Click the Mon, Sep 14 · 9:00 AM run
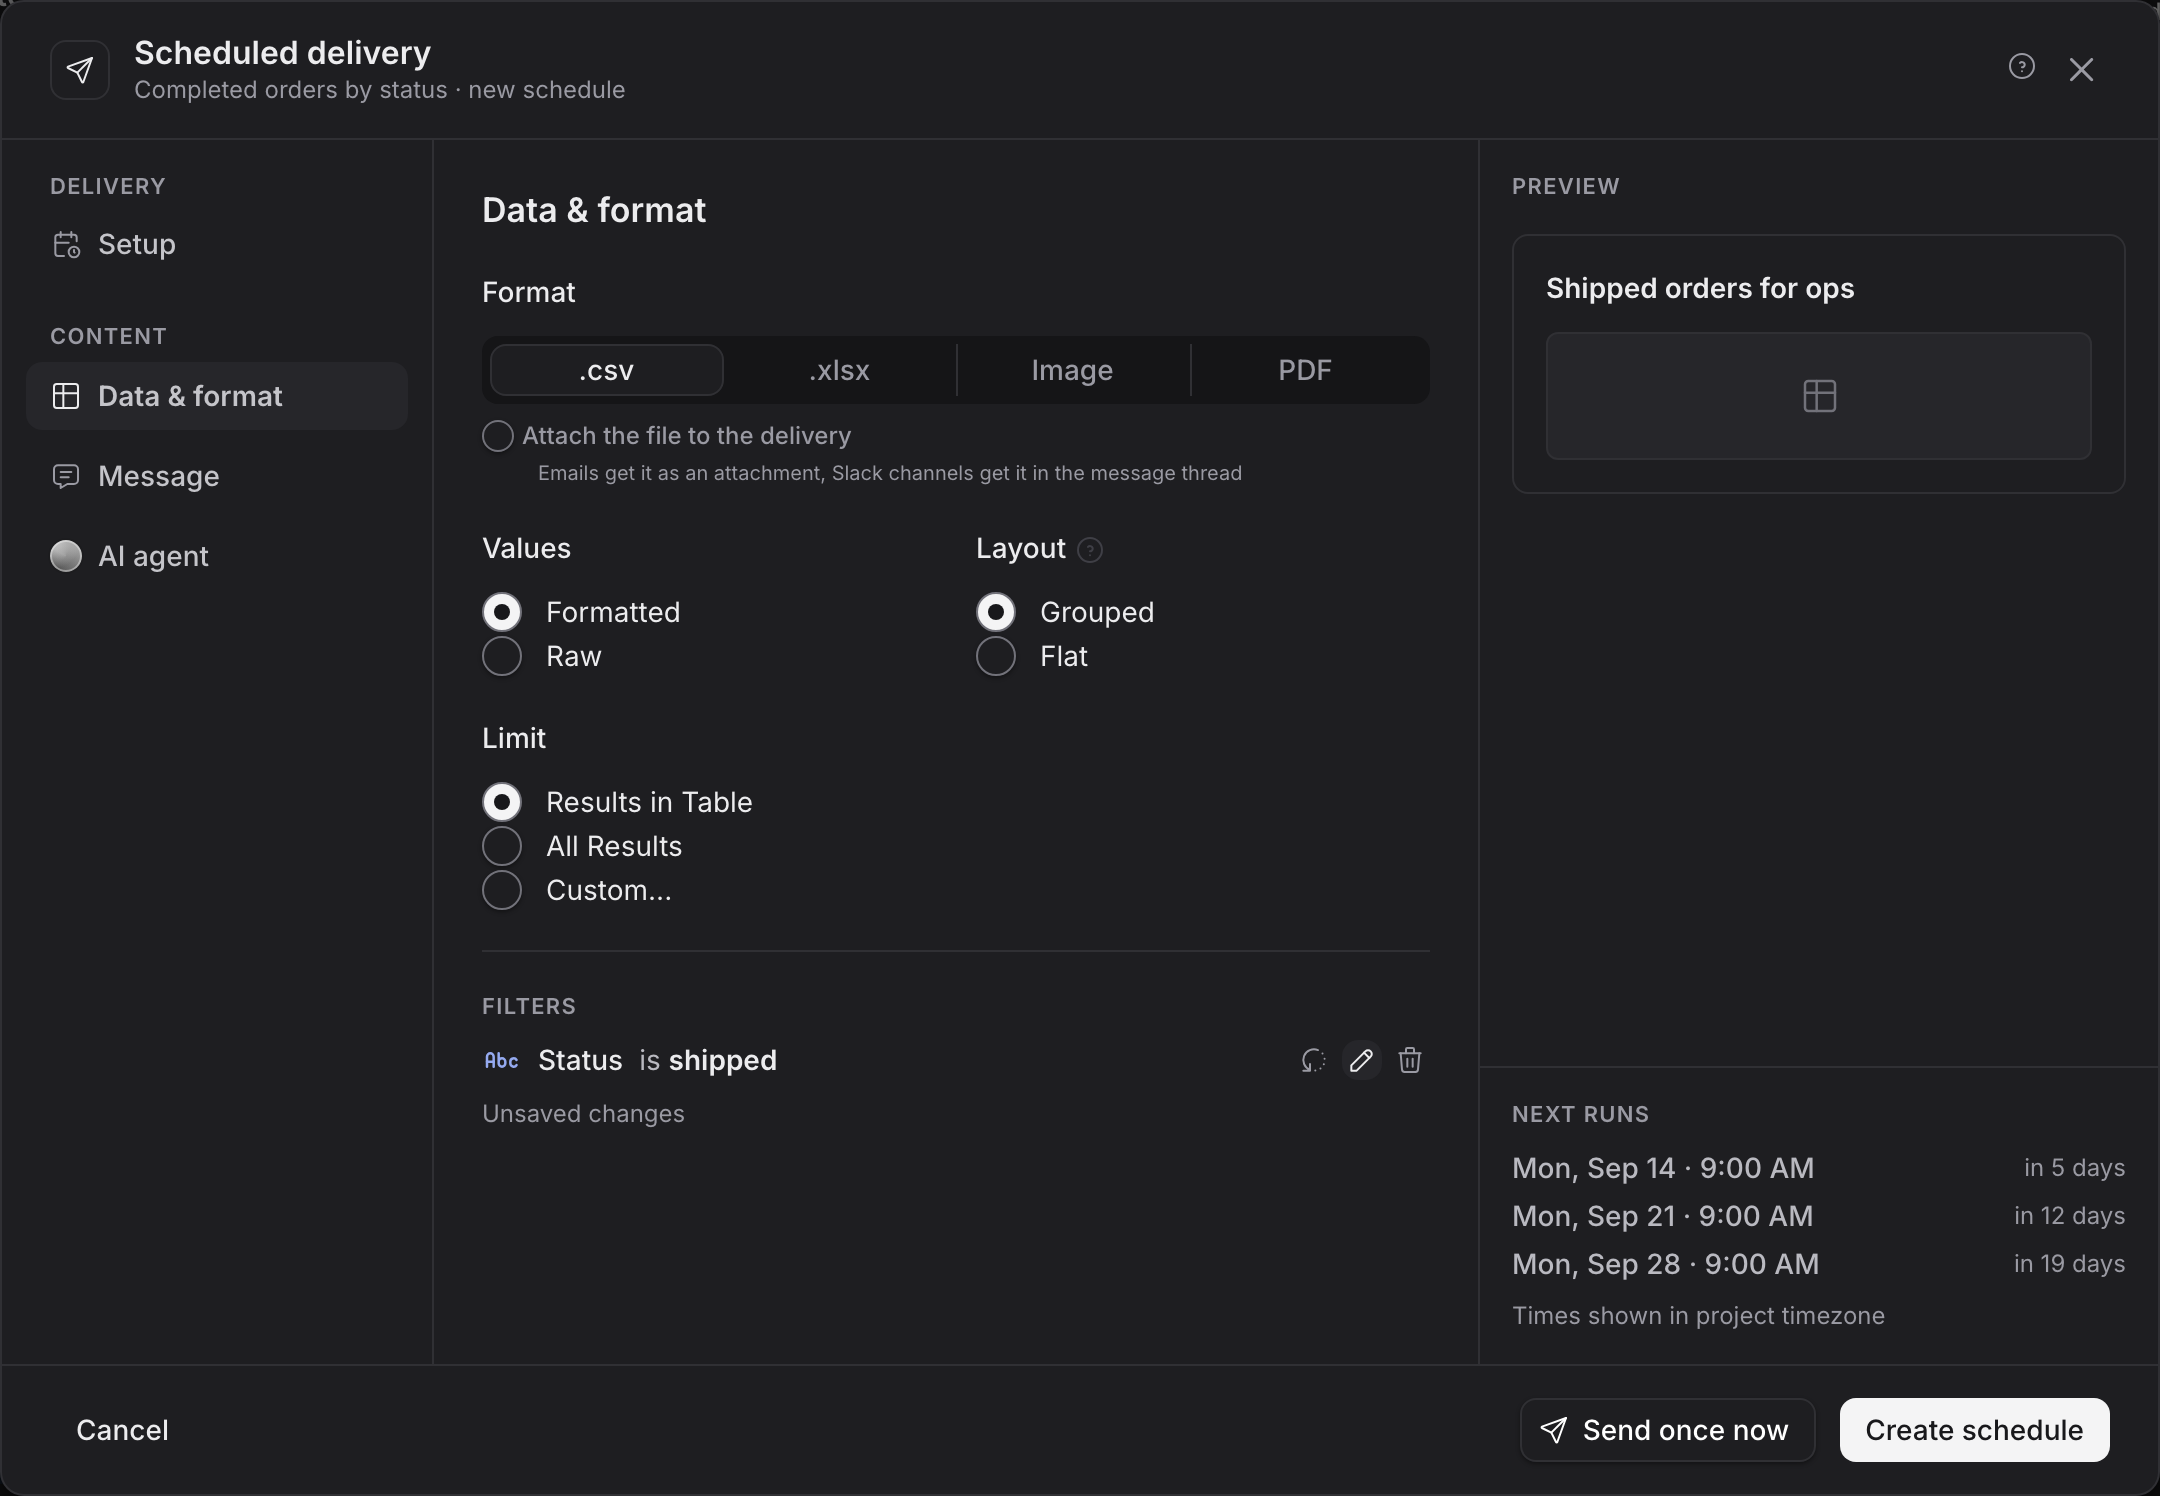2160x1496 pixels. pyautogui.click(x=1663, y=1168)
